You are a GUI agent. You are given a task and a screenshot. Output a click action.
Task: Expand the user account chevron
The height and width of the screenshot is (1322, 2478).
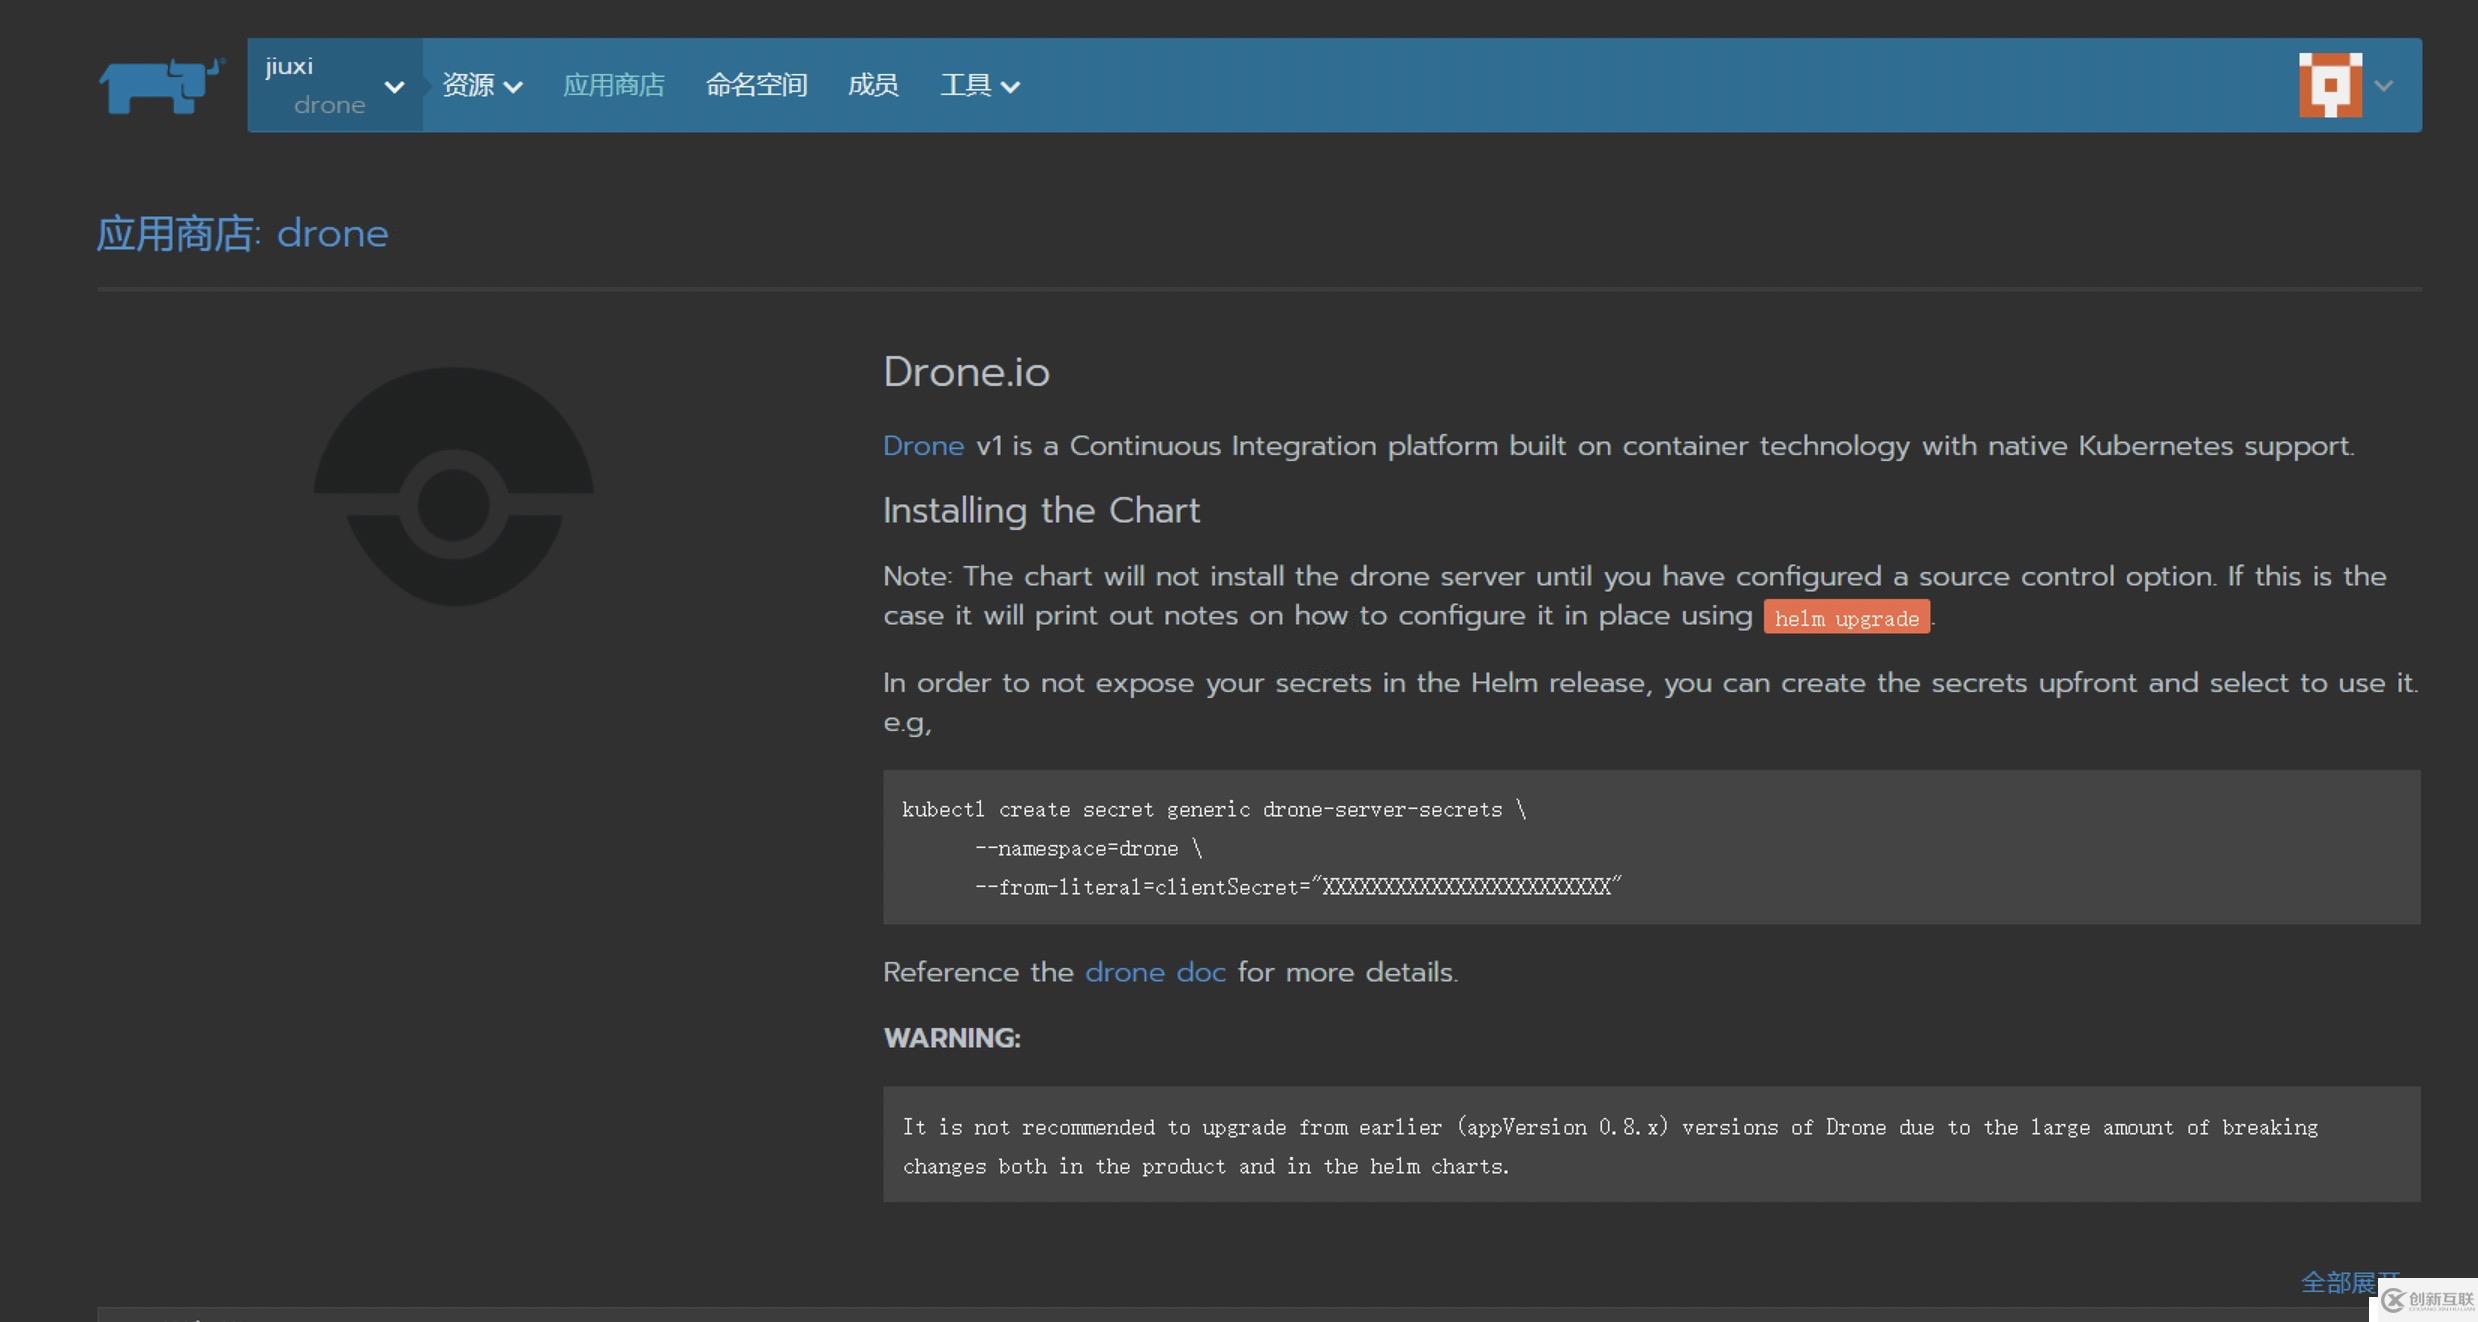click(x=2384, y=86)
